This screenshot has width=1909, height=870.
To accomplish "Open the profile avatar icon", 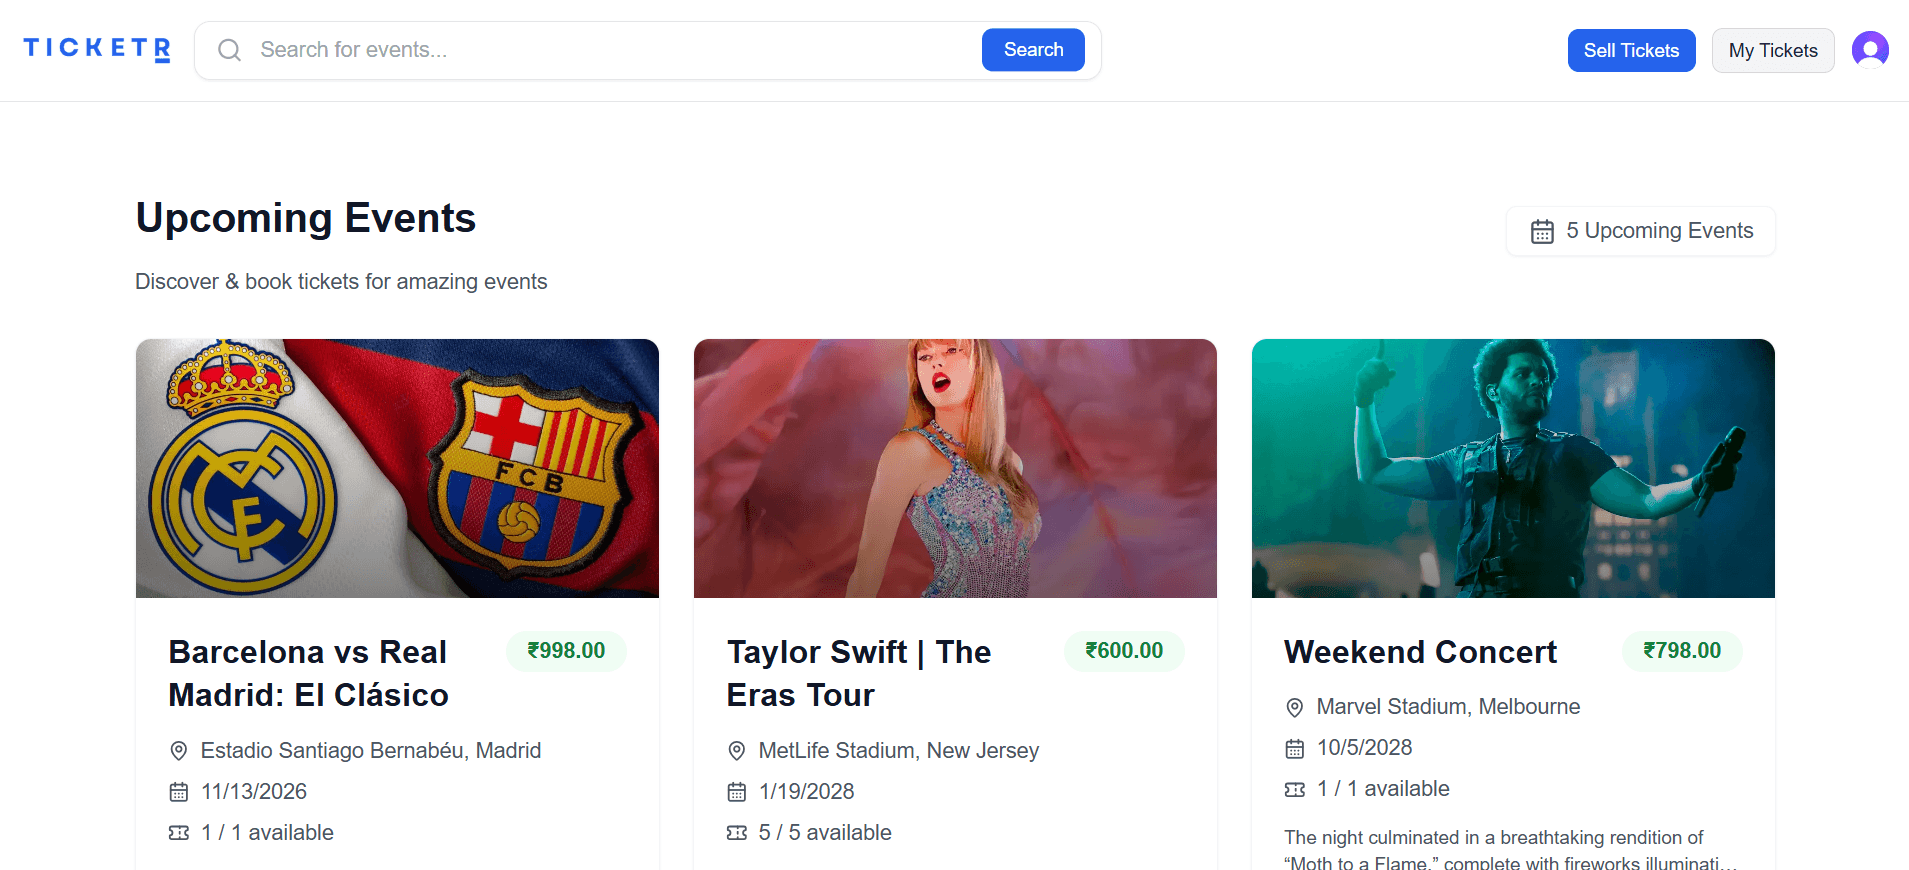I will [x=1870, y=49].
